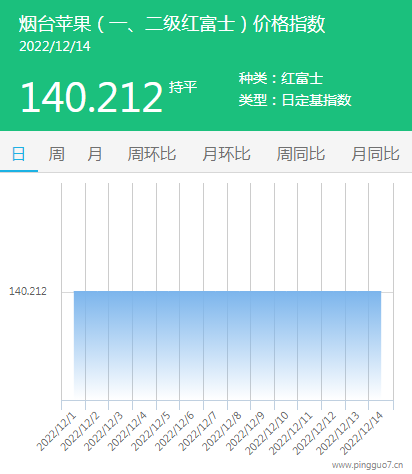Screen dimensions: 412x474
Task: Select the 2022/12/7 axis date label
Action: click(197, 432)
